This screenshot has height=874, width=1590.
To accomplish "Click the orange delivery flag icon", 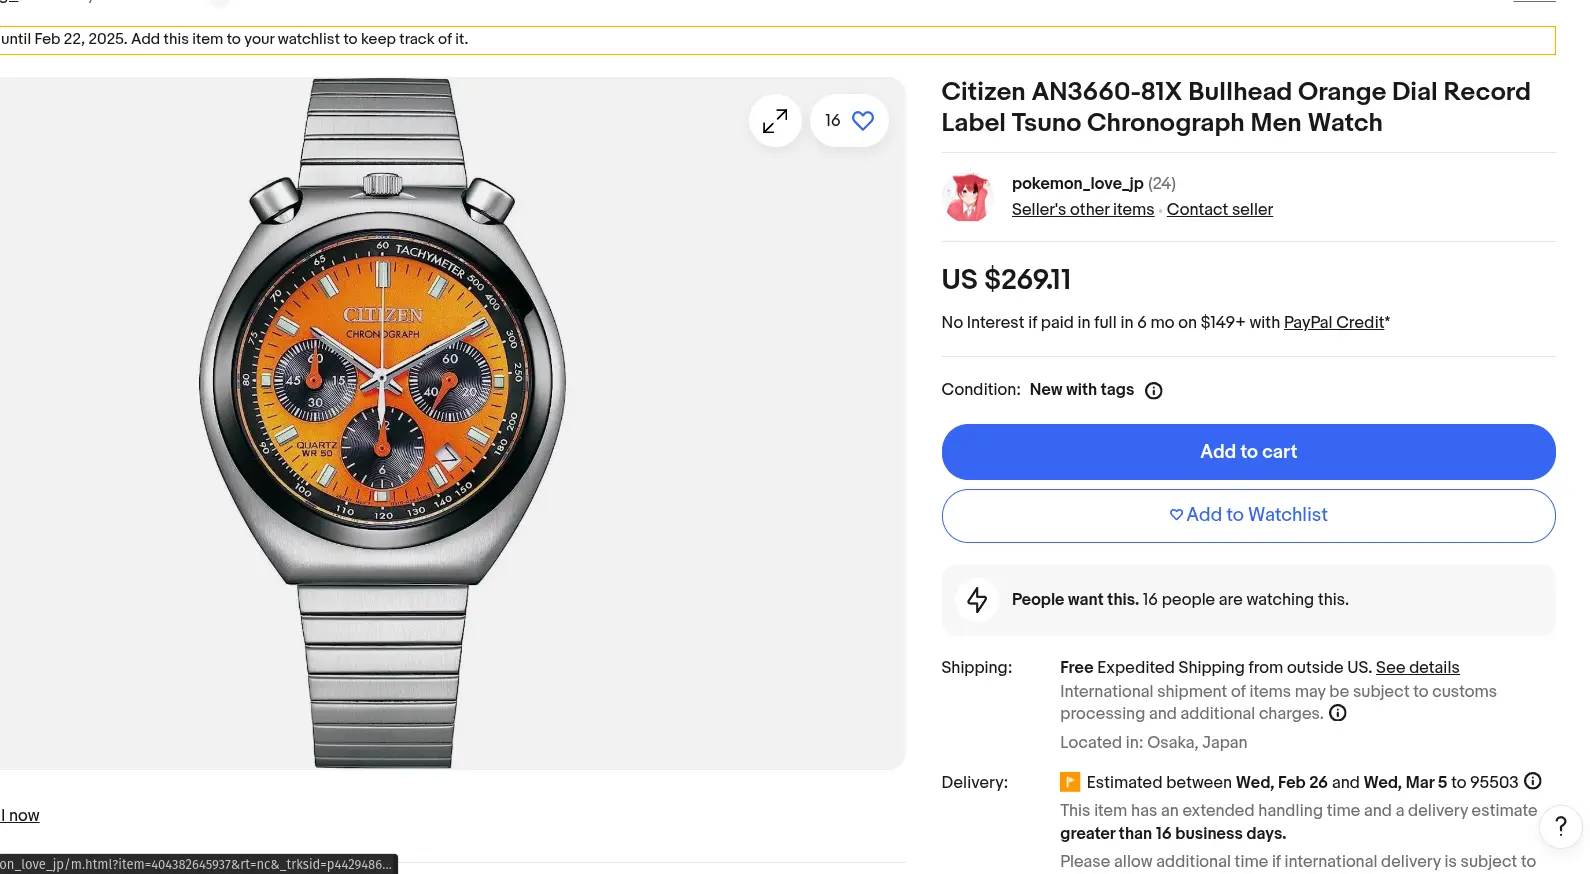I will [1070, 782].
